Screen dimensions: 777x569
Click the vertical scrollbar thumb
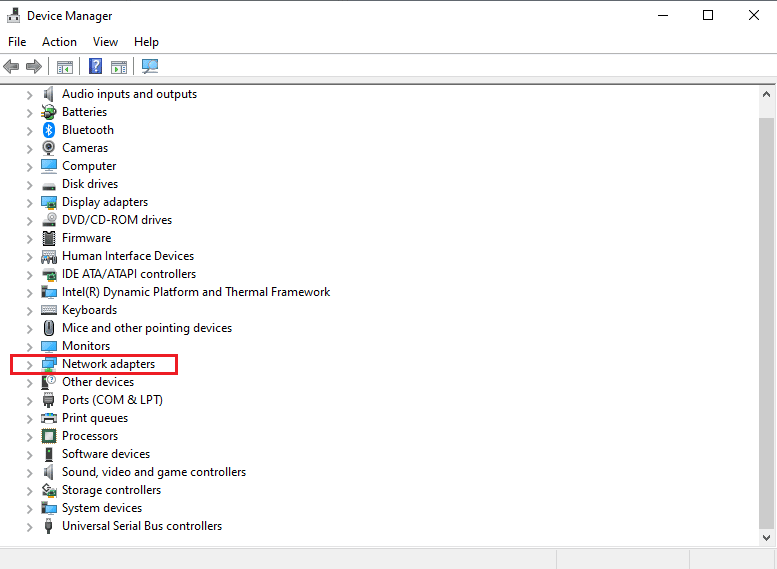coord(766,323)
